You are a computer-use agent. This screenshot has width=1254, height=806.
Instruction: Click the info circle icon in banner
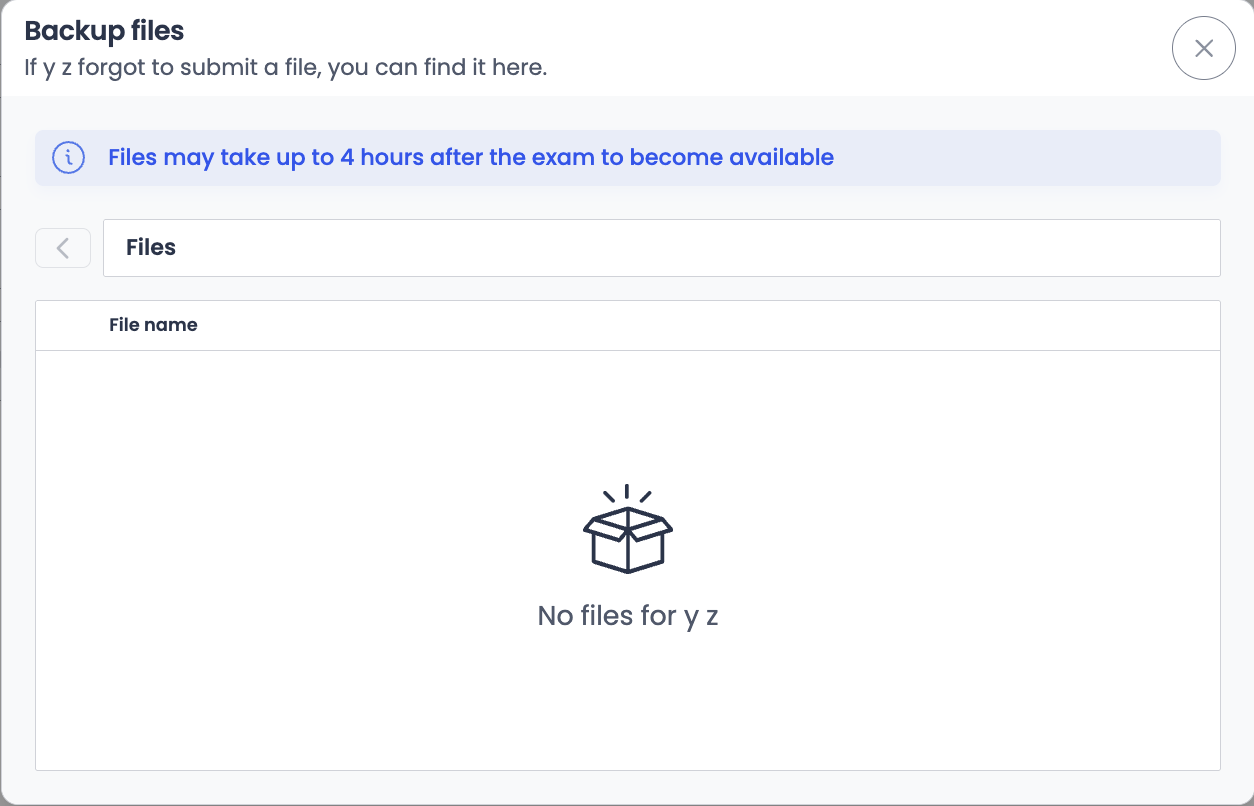(x=68, y=158)
